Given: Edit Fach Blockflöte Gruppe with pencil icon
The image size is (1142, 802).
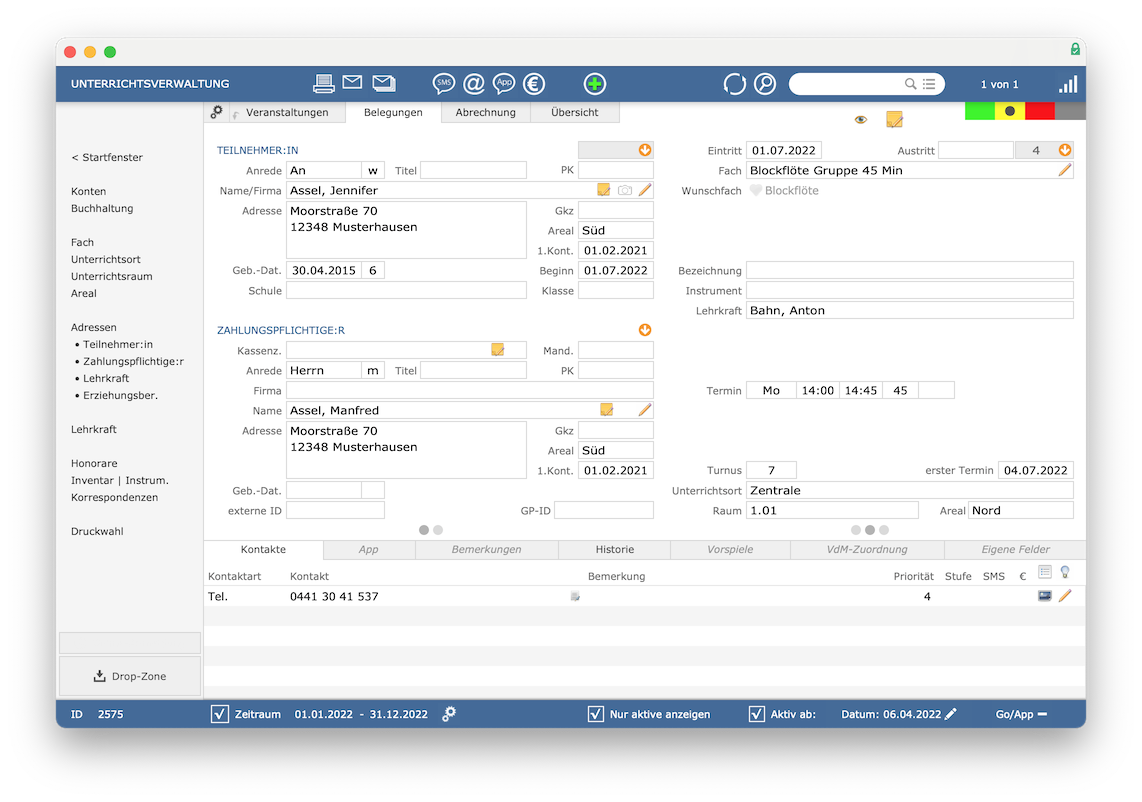Looking at the screenshot, I should tap(1065, 170).
